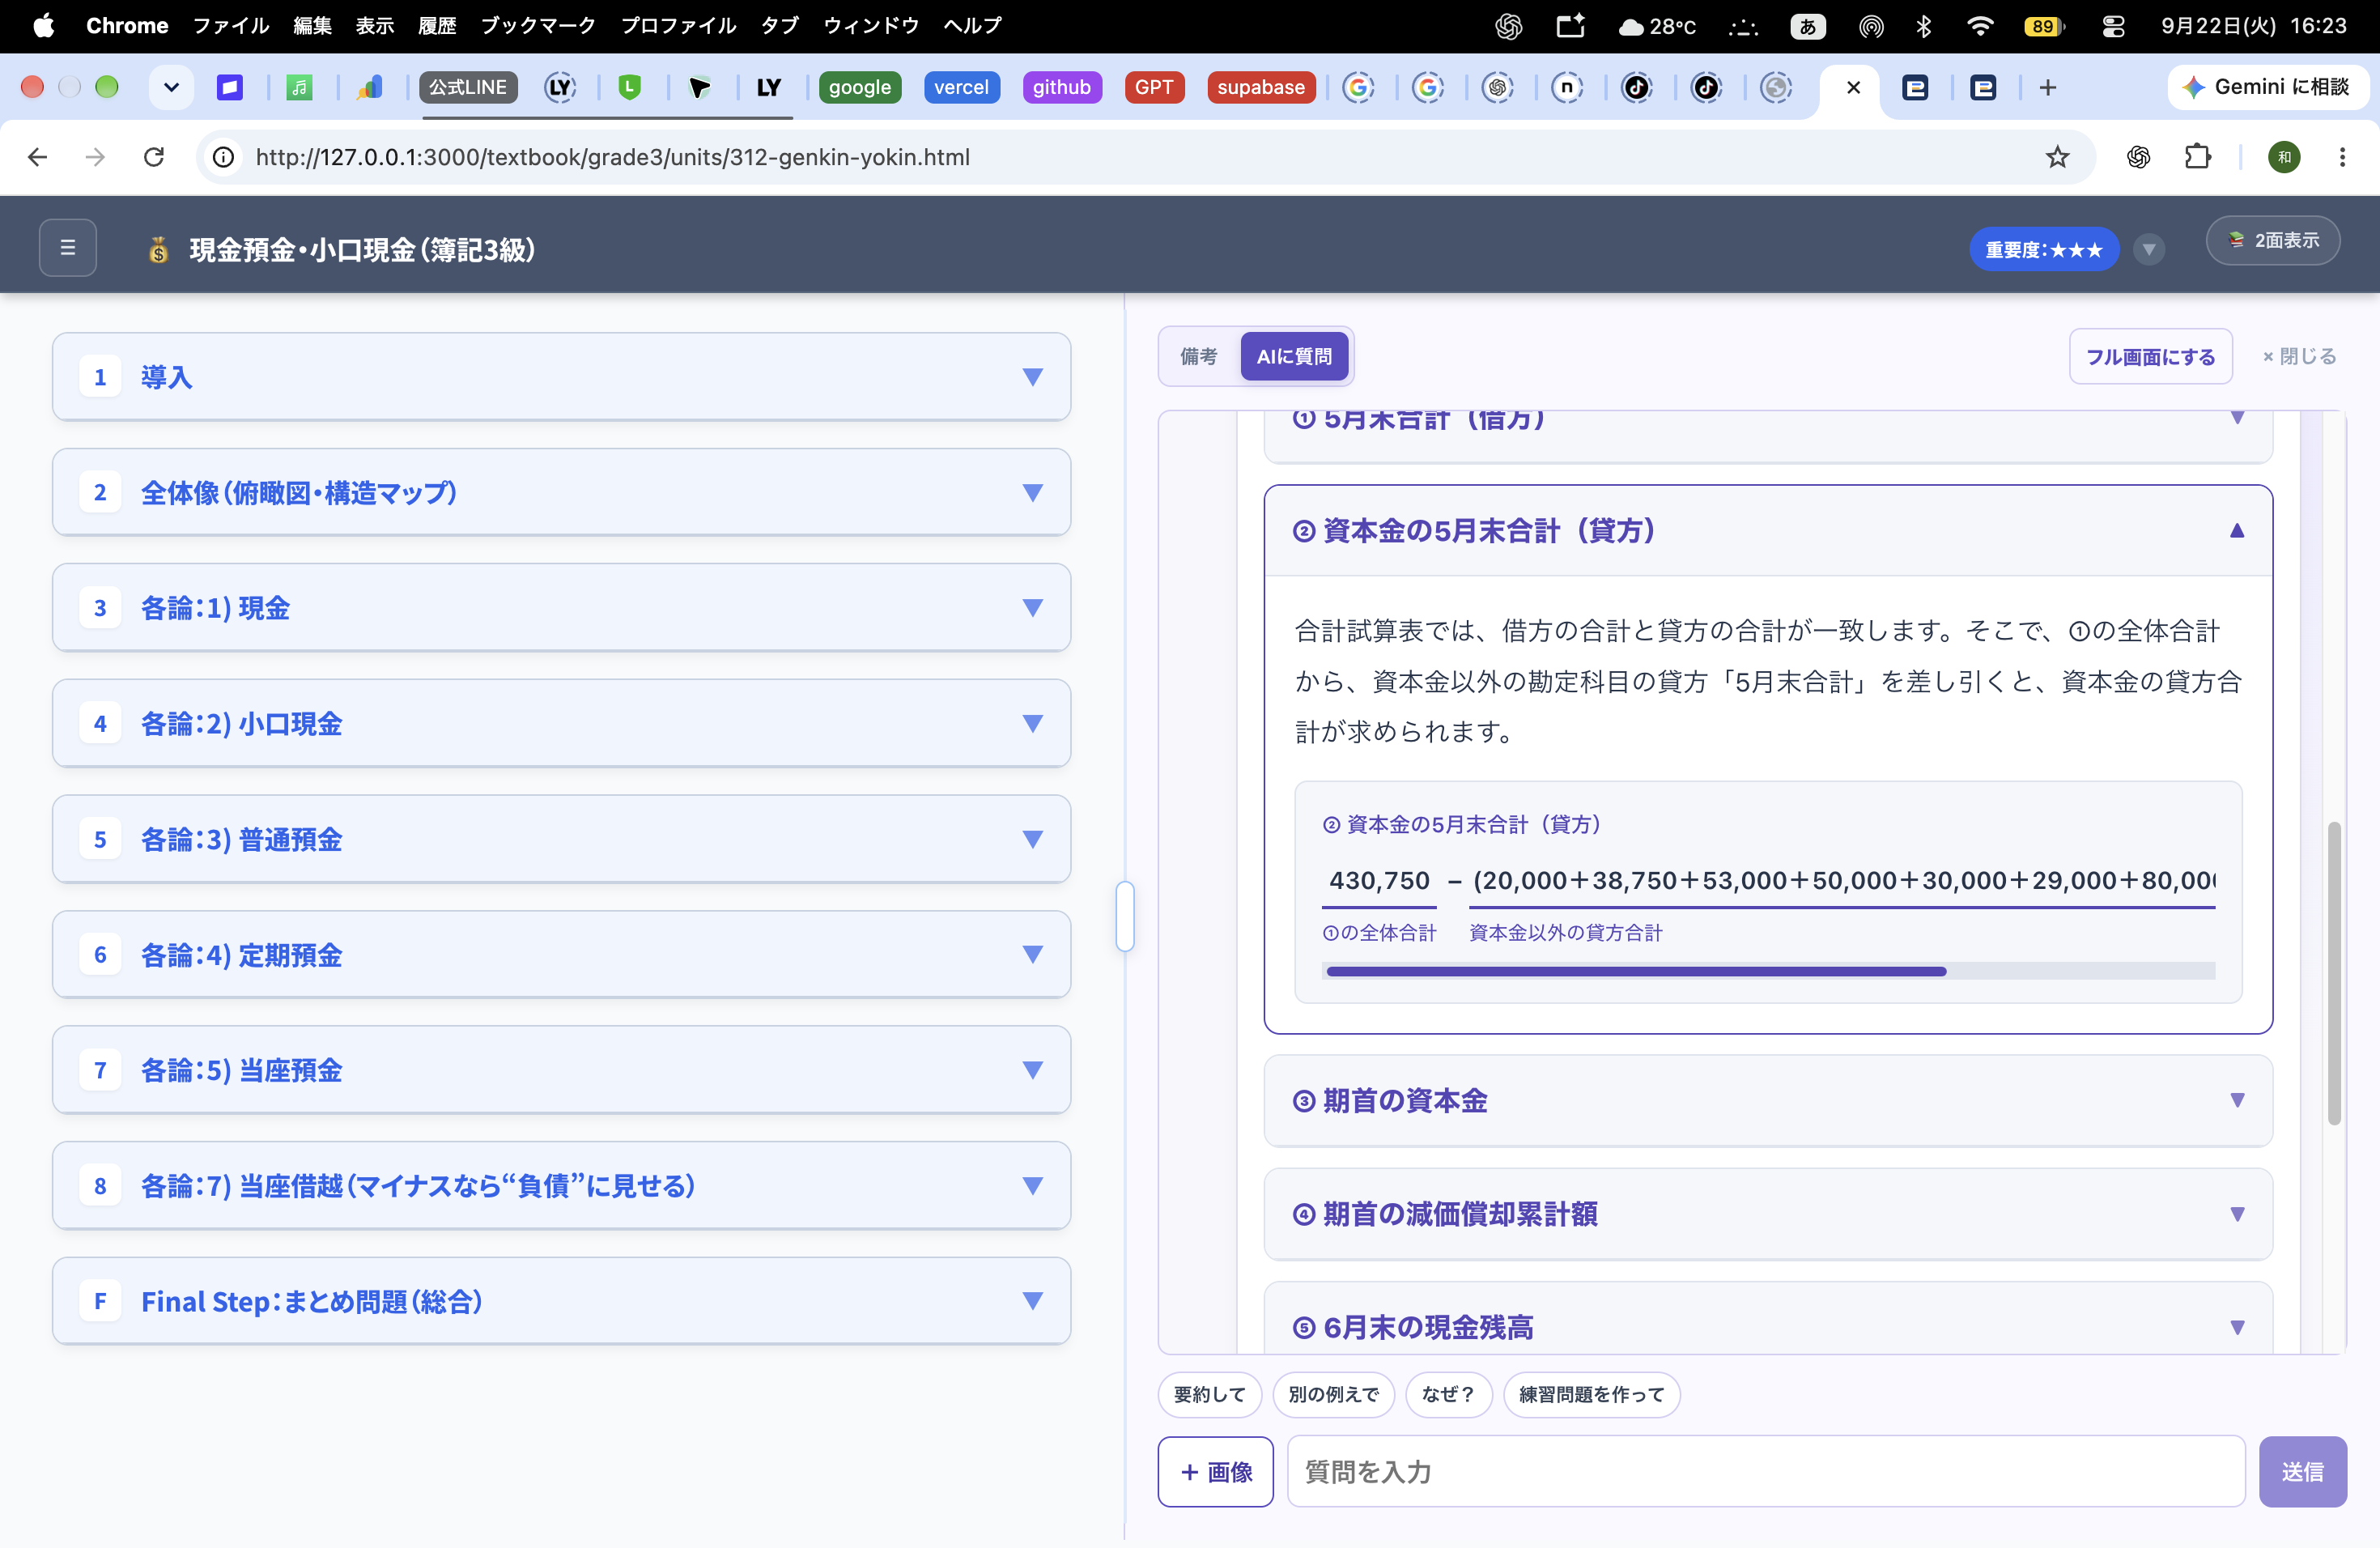Screen dimensions: 2380x1548
Task: Bookmark this page with the star icon
Action: pyautogui.click(x=2057, y=157)
